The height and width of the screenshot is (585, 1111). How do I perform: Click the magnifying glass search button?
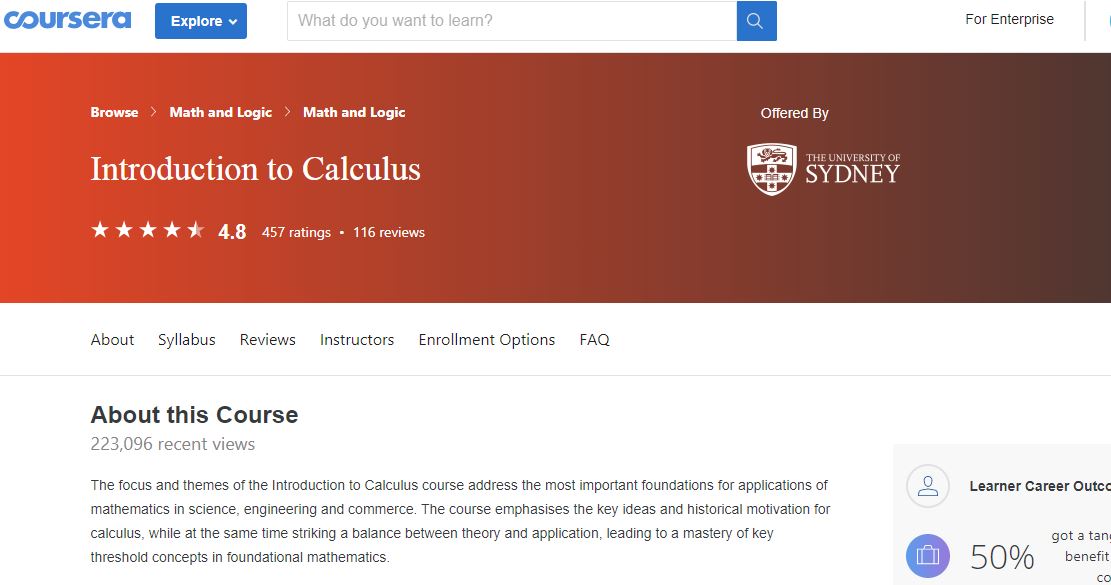point(756,21)
